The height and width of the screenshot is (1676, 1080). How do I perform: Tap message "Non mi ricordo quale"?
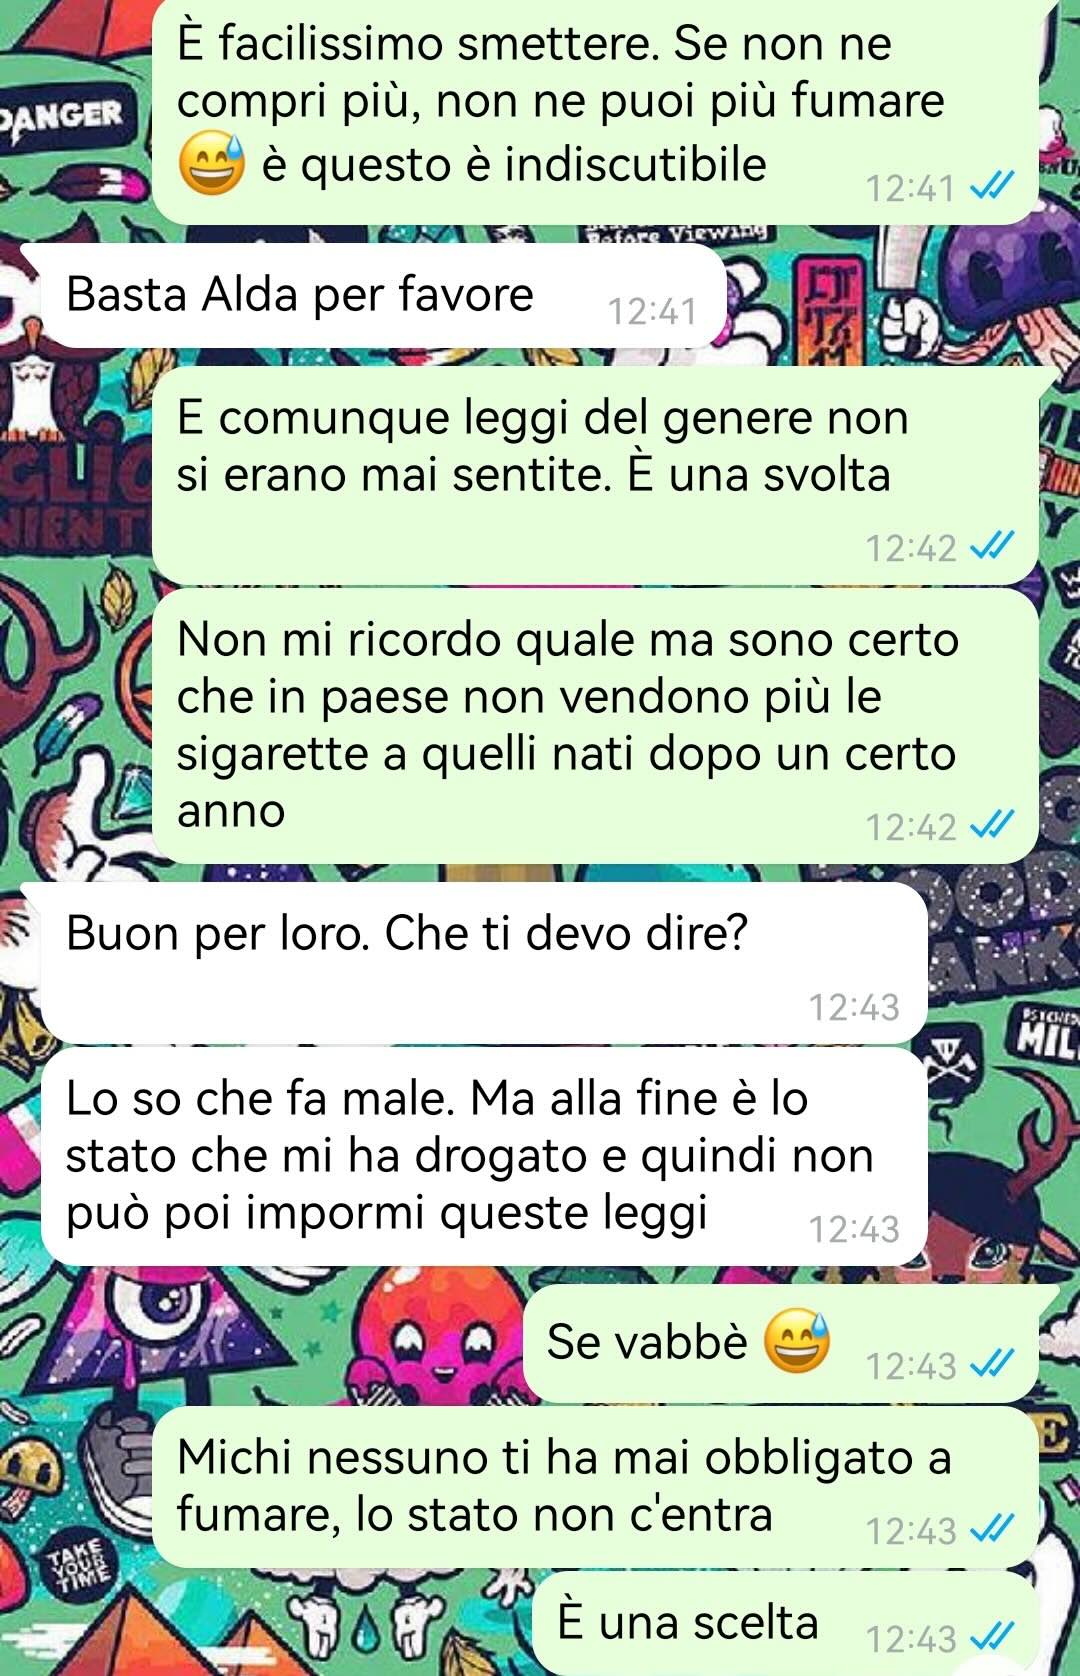coord(595,726)
